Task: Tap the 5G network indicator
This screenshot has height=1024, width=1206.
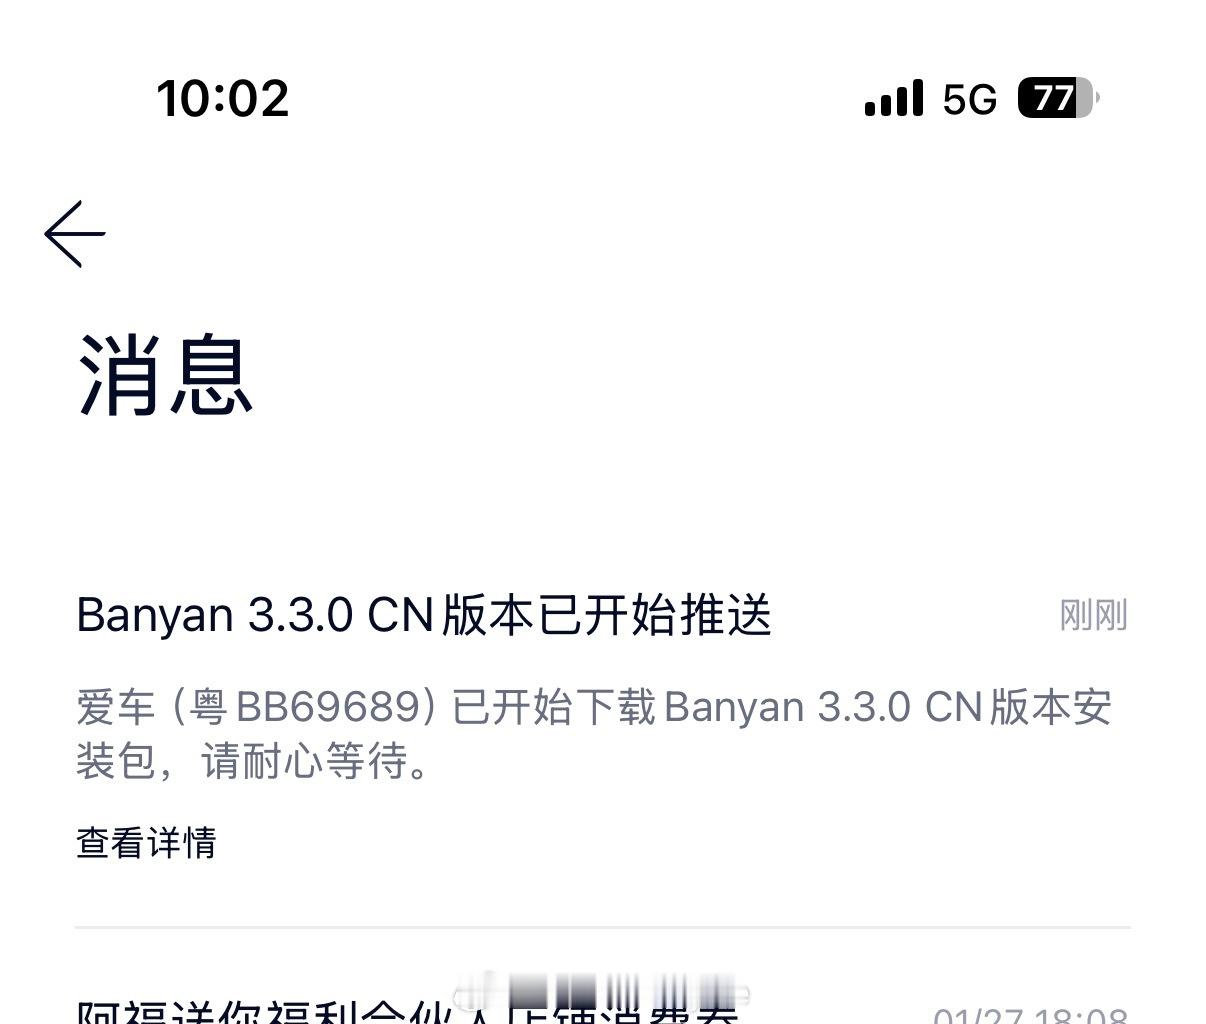Action: (969, 99)
